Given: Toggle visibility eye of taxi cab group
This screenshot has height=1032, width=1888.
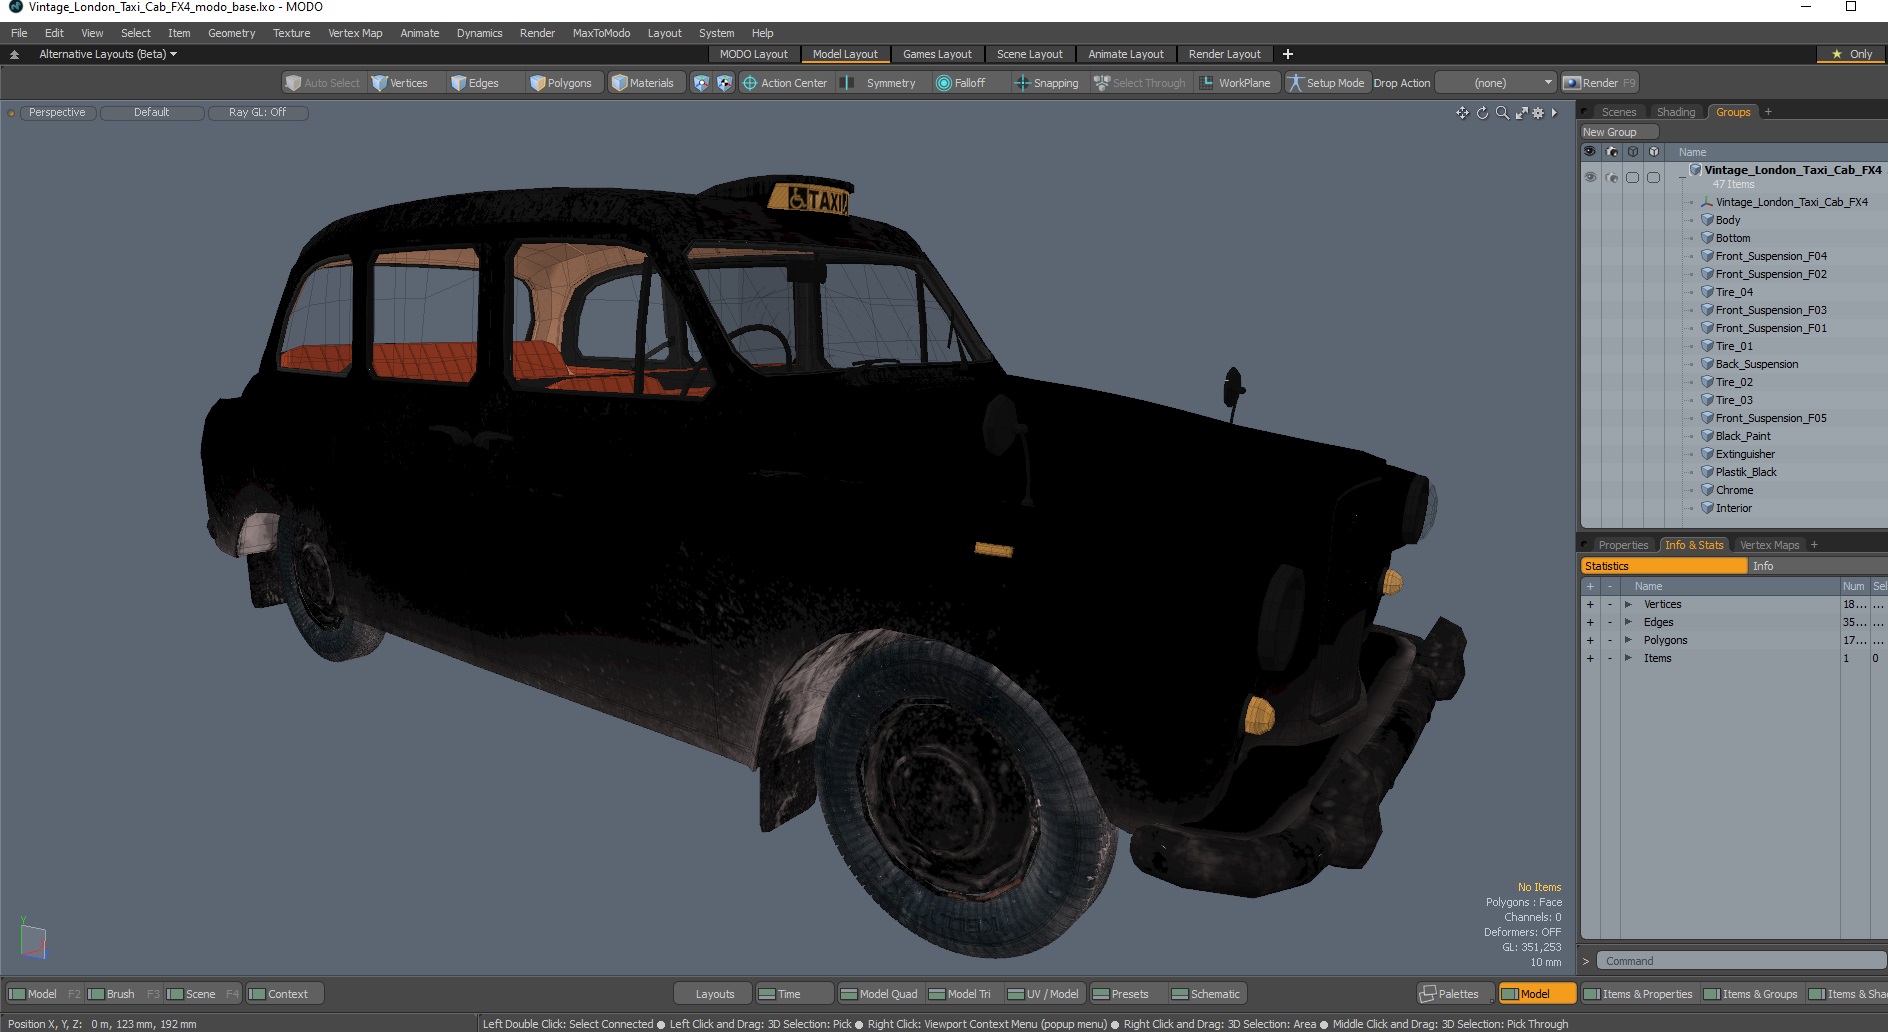Looking at the screenshot, I should [1590, 177].
